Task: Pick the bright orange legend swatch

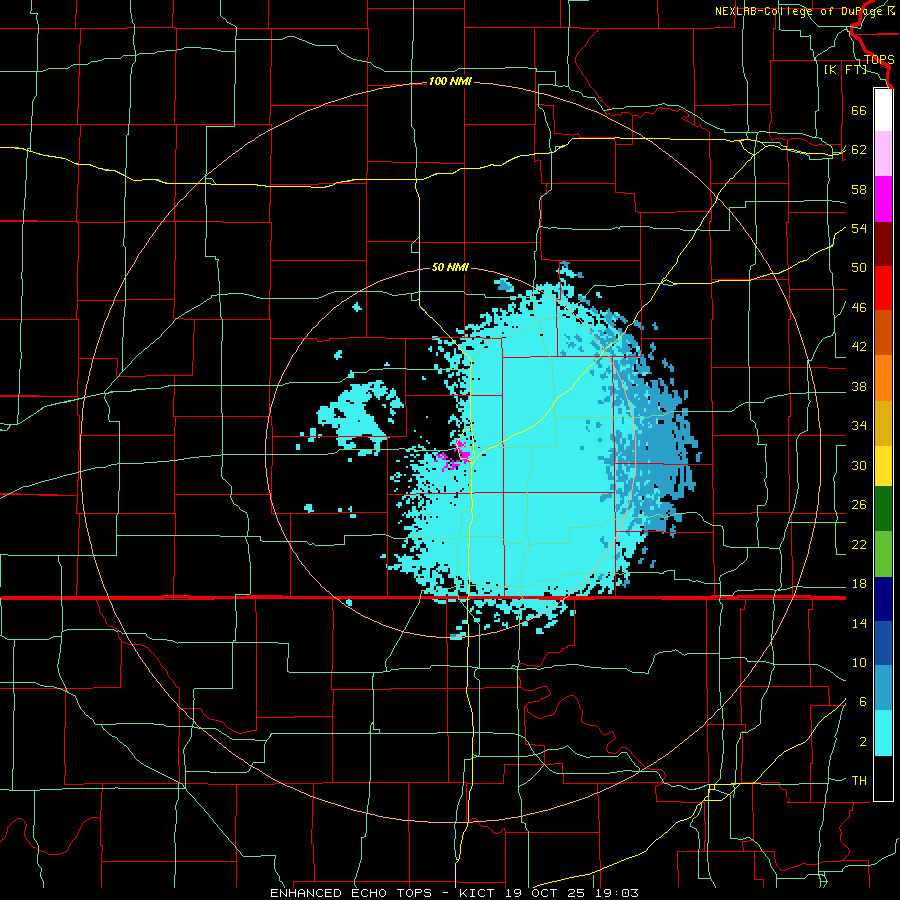Action: pyautogui.click(x=883, y=378)
